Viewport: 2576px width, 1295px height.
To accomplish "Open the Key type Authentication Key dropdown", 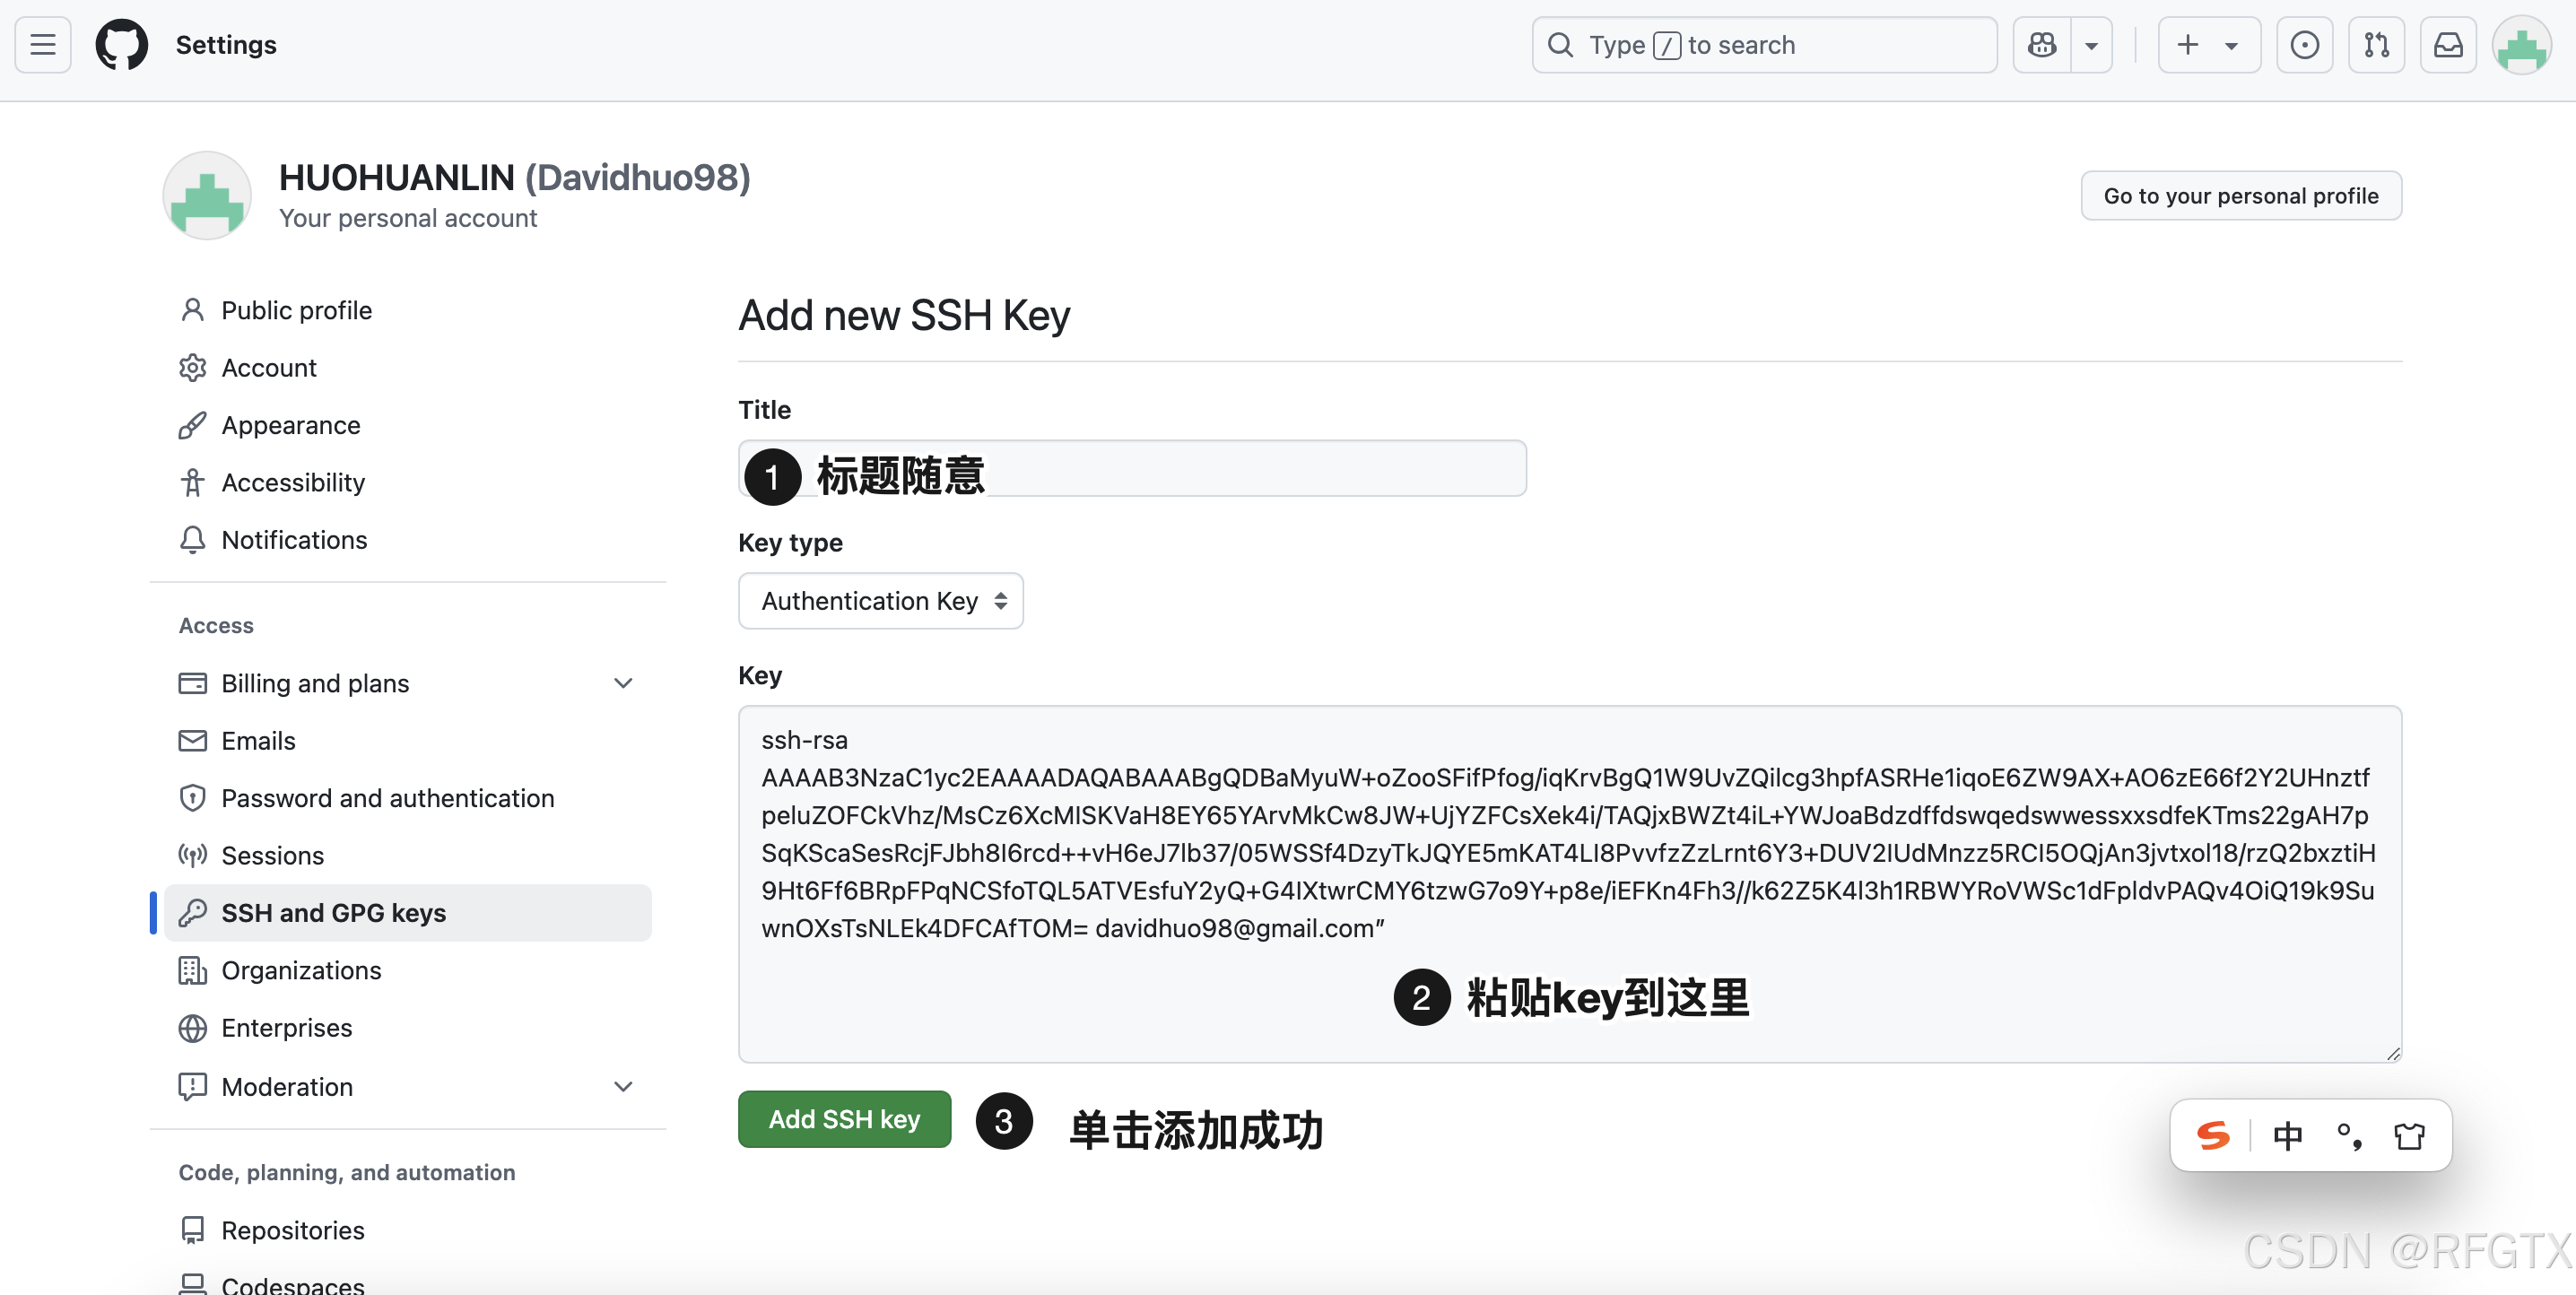I will 881,601.
